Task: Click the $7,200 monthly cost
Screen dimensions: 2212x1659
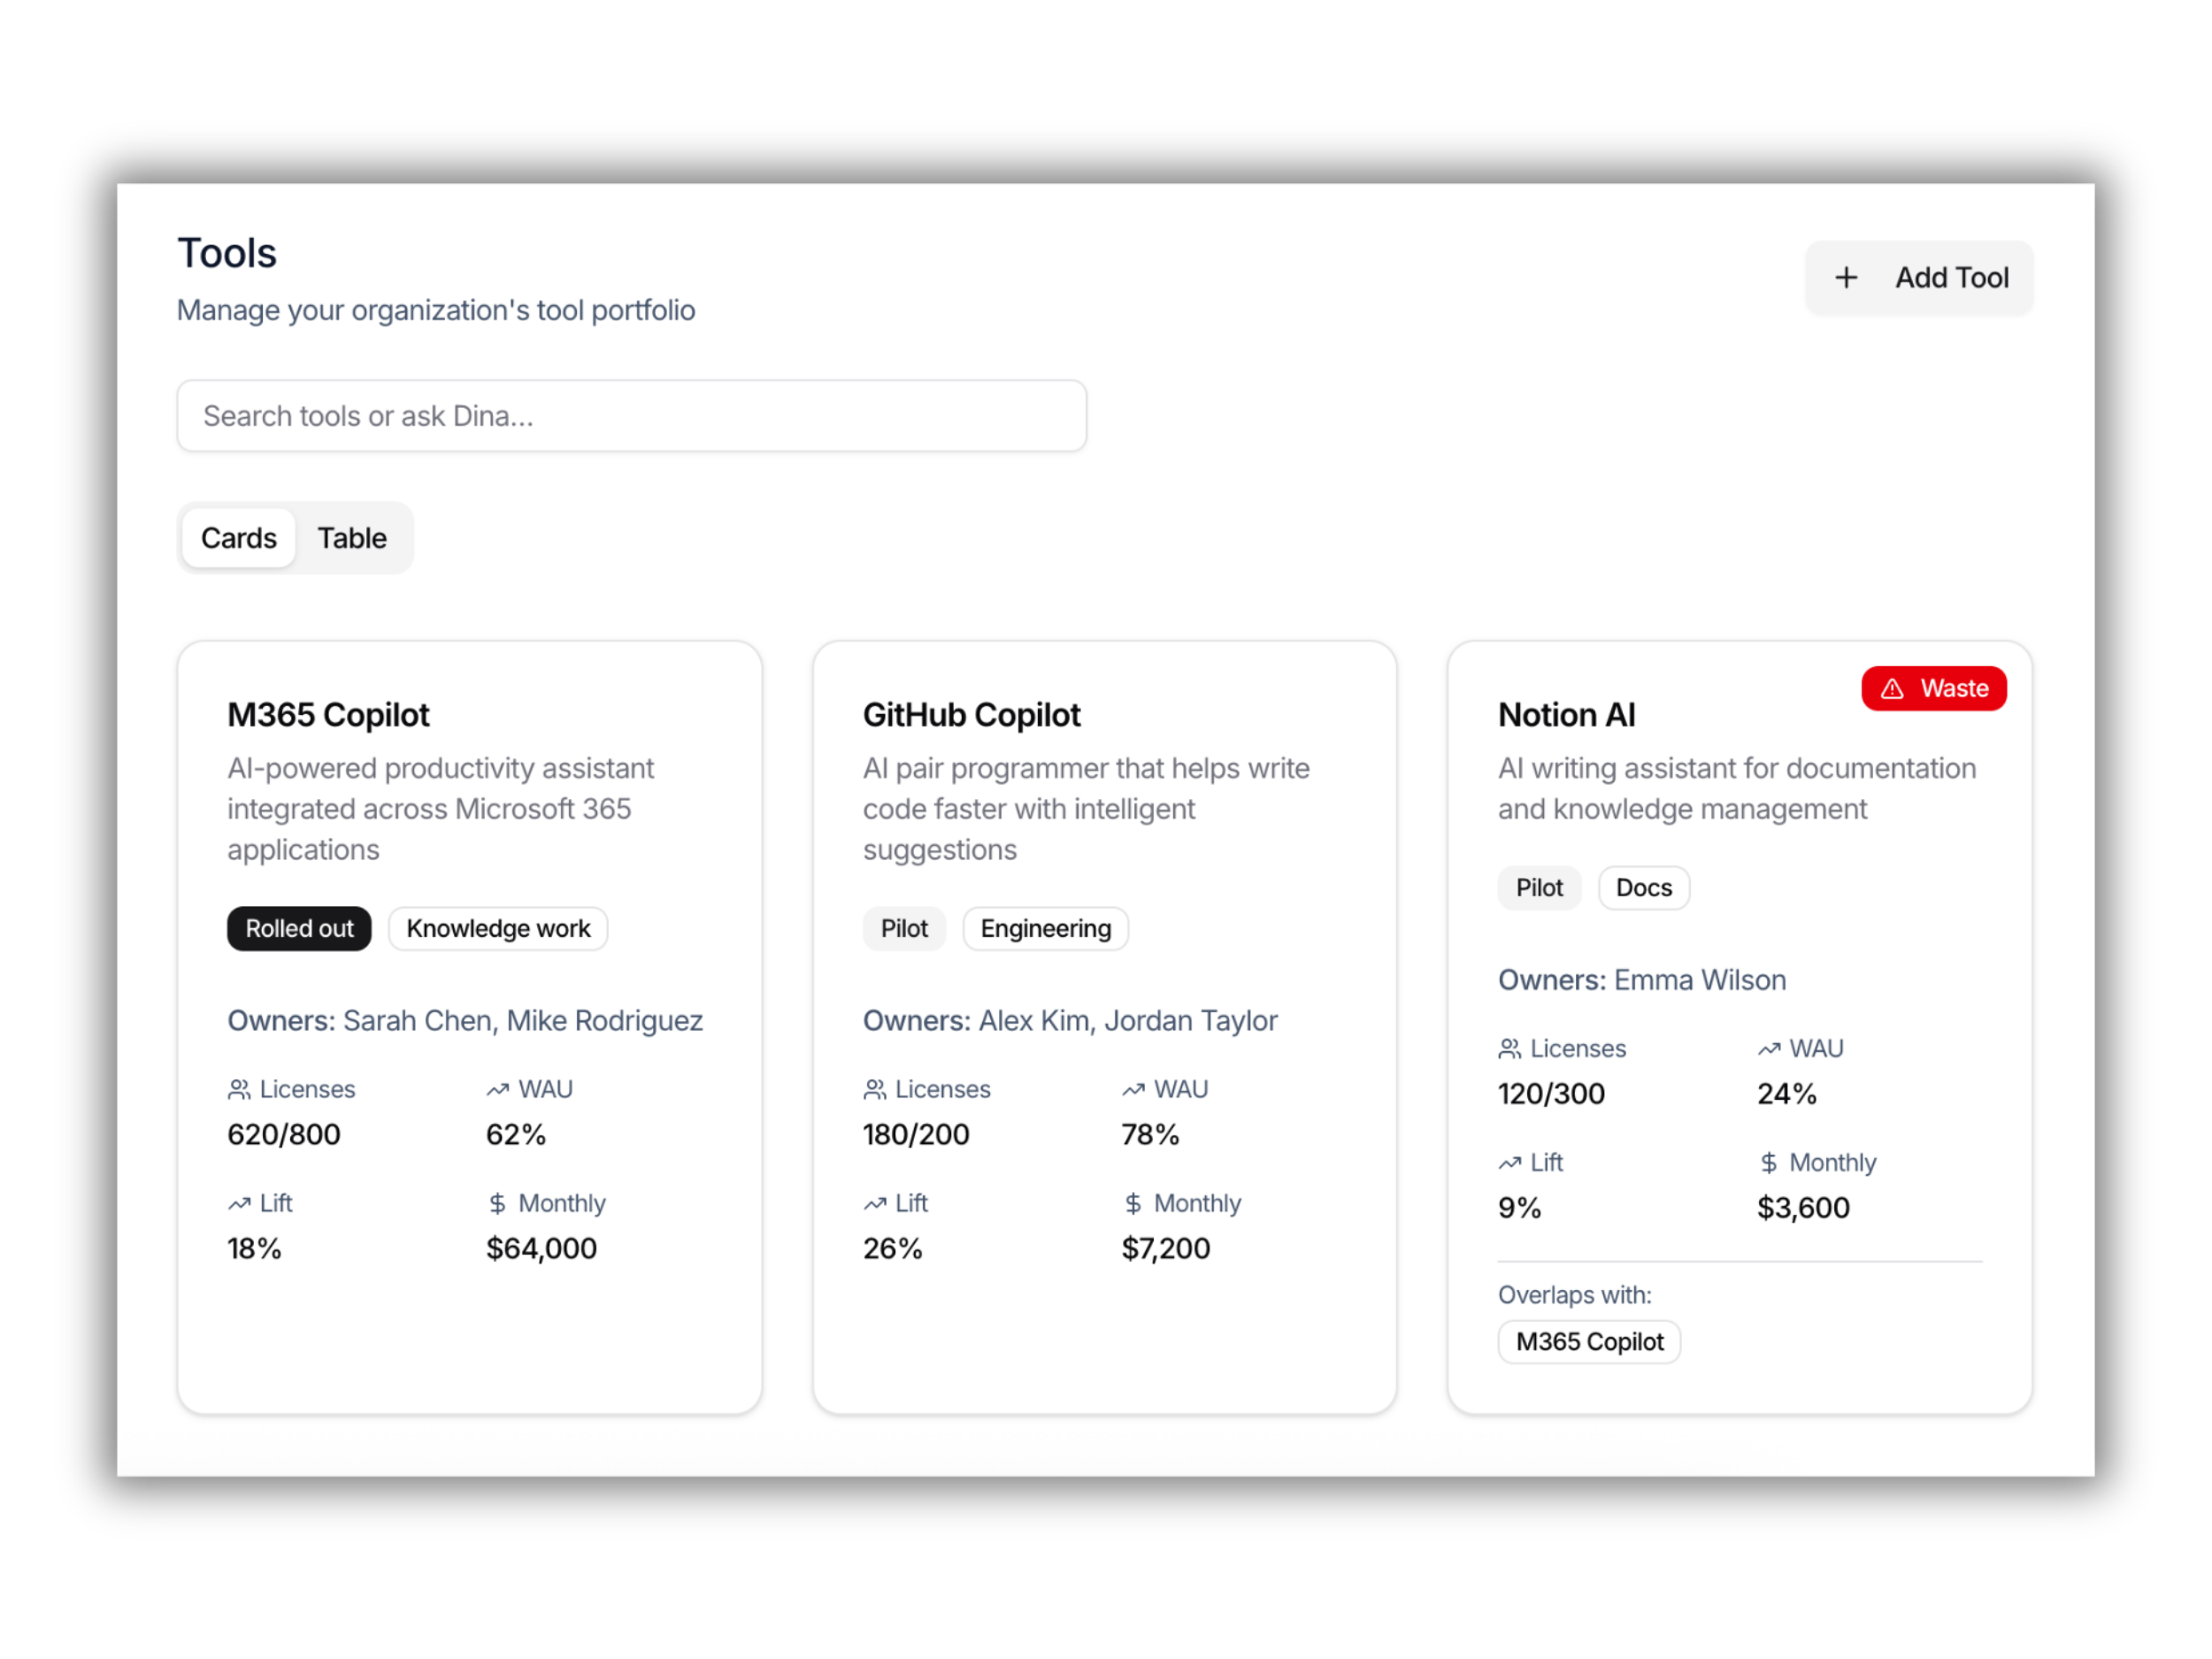Action: pos(1166,1248)
